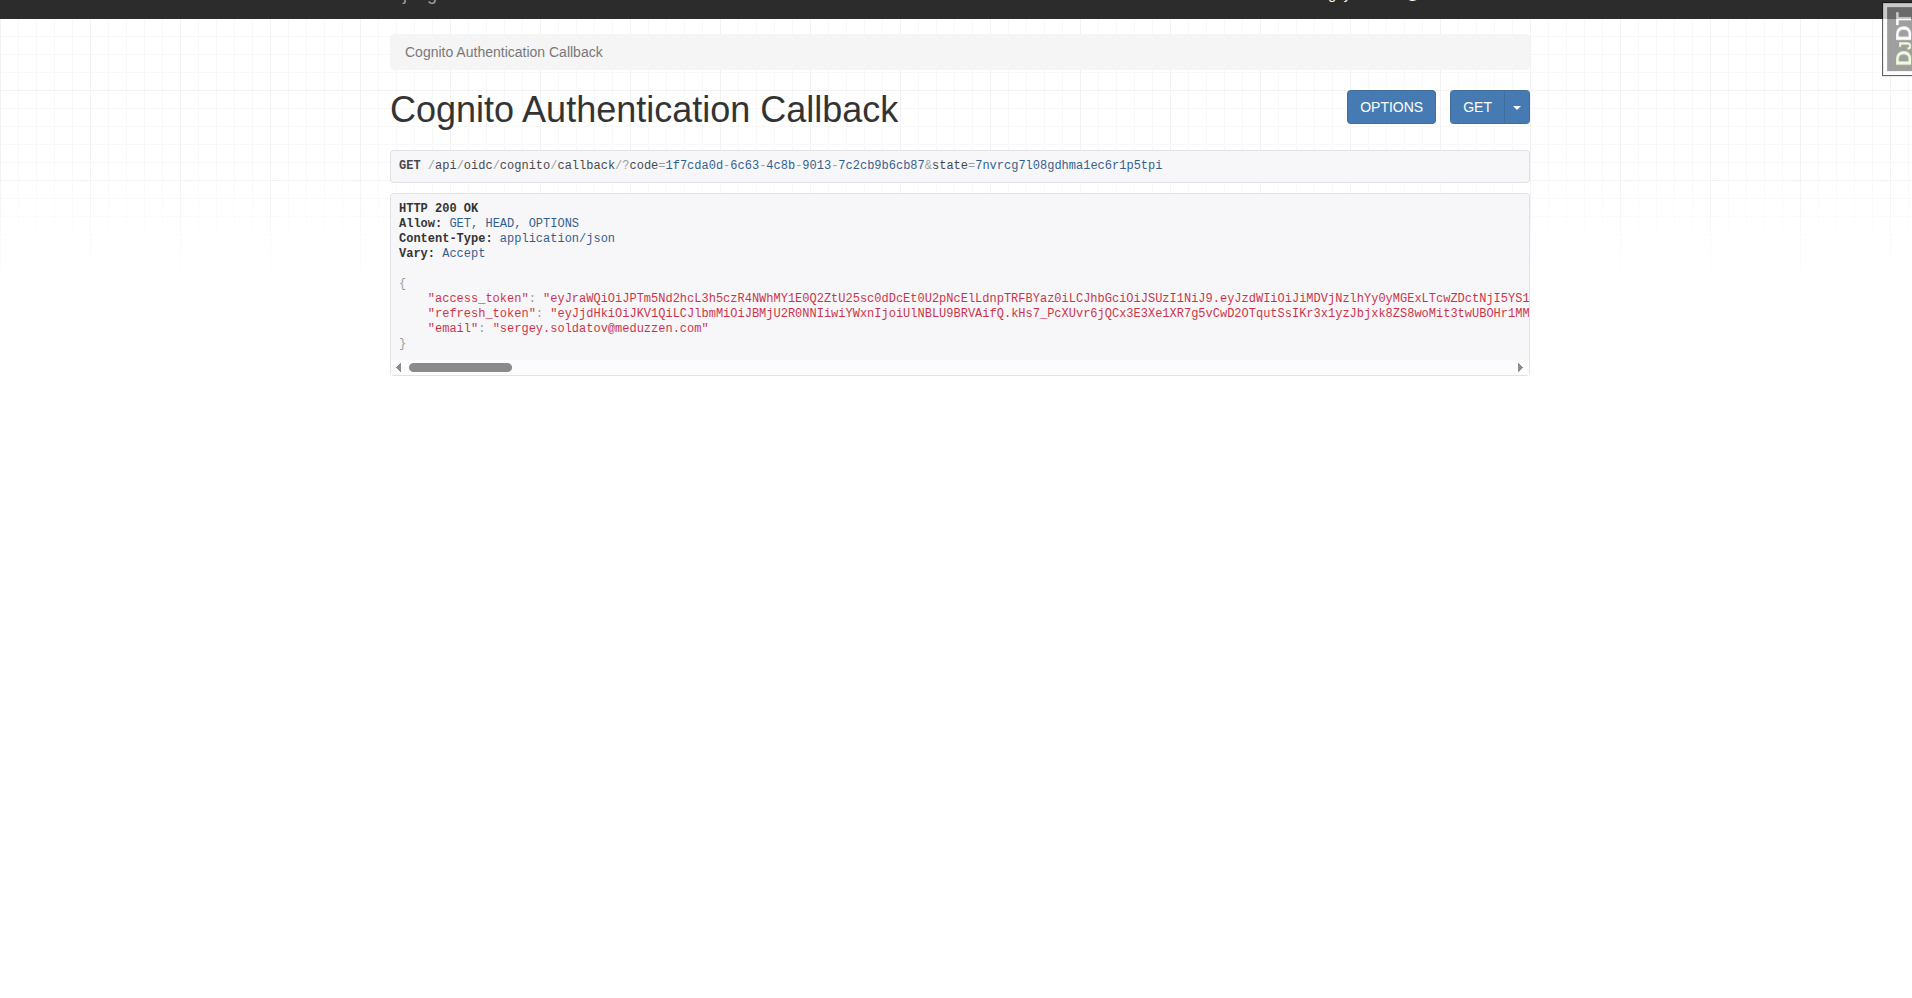Image resolution: width=1912 pixels, height=998 pixels.
Task: Click the Vary: Accept header line
Action: point(442,253)
